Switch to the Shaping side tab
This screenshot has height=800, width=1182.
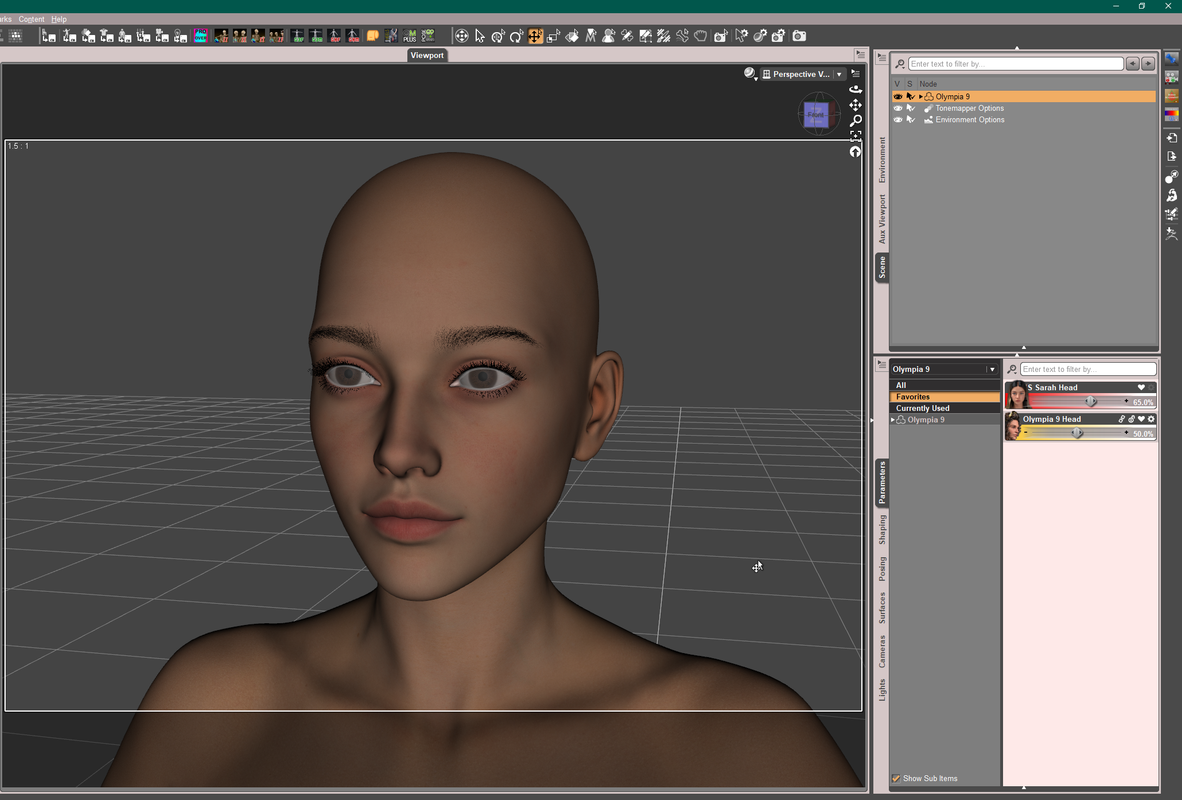882,530
